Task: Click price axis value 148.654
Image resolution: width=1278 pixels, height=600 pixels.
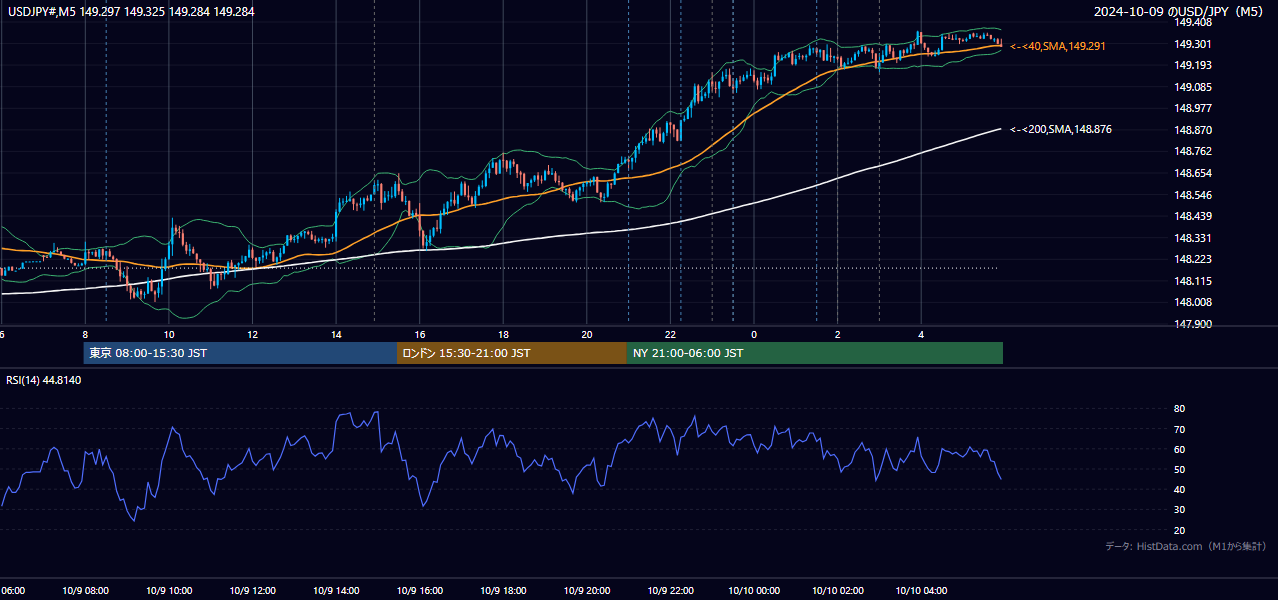Action: (x=1193, y=173)
